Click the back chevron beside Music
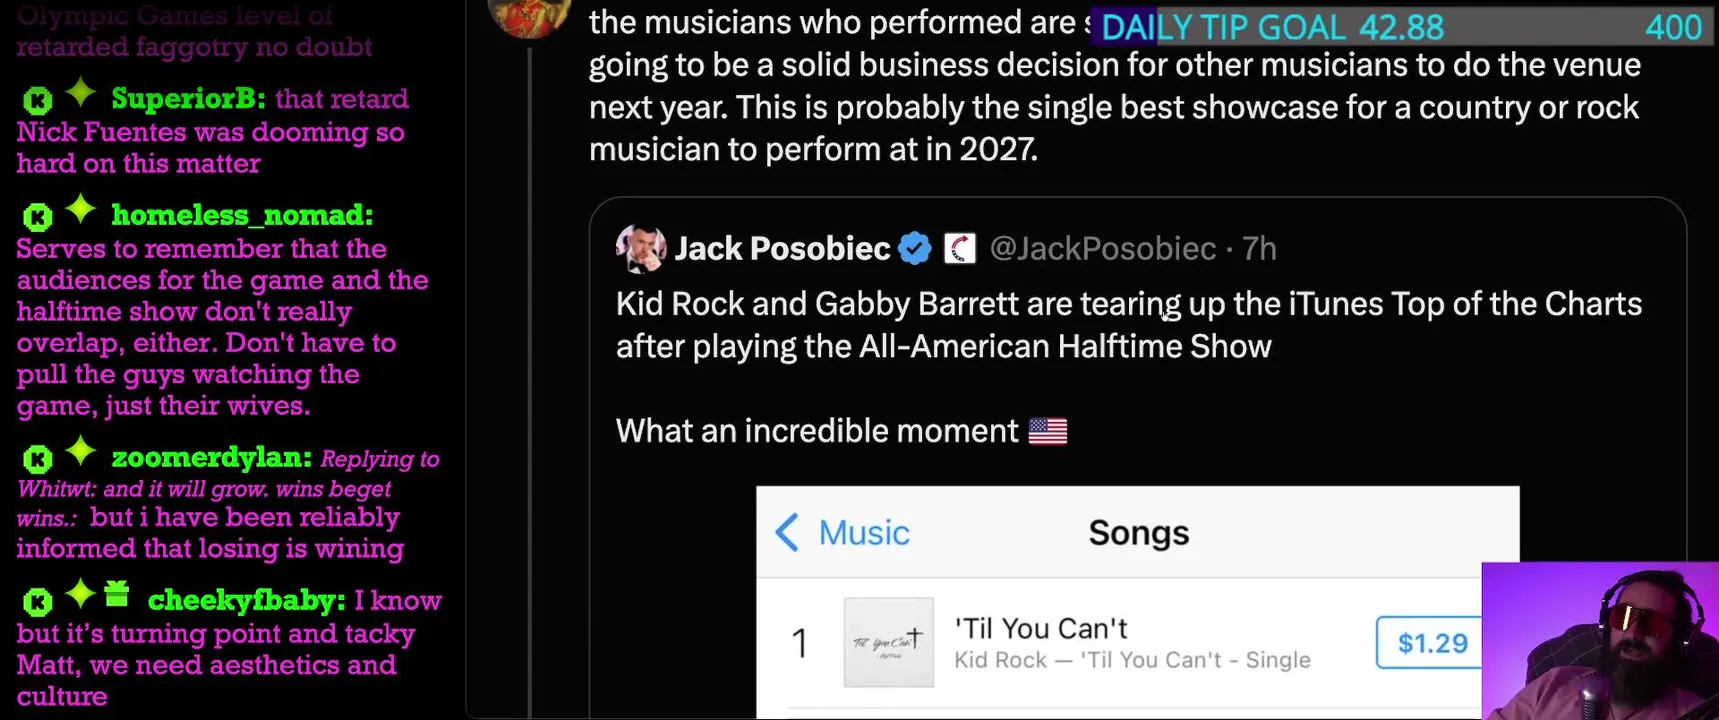 pyautogui.click(x=787, y=532)
